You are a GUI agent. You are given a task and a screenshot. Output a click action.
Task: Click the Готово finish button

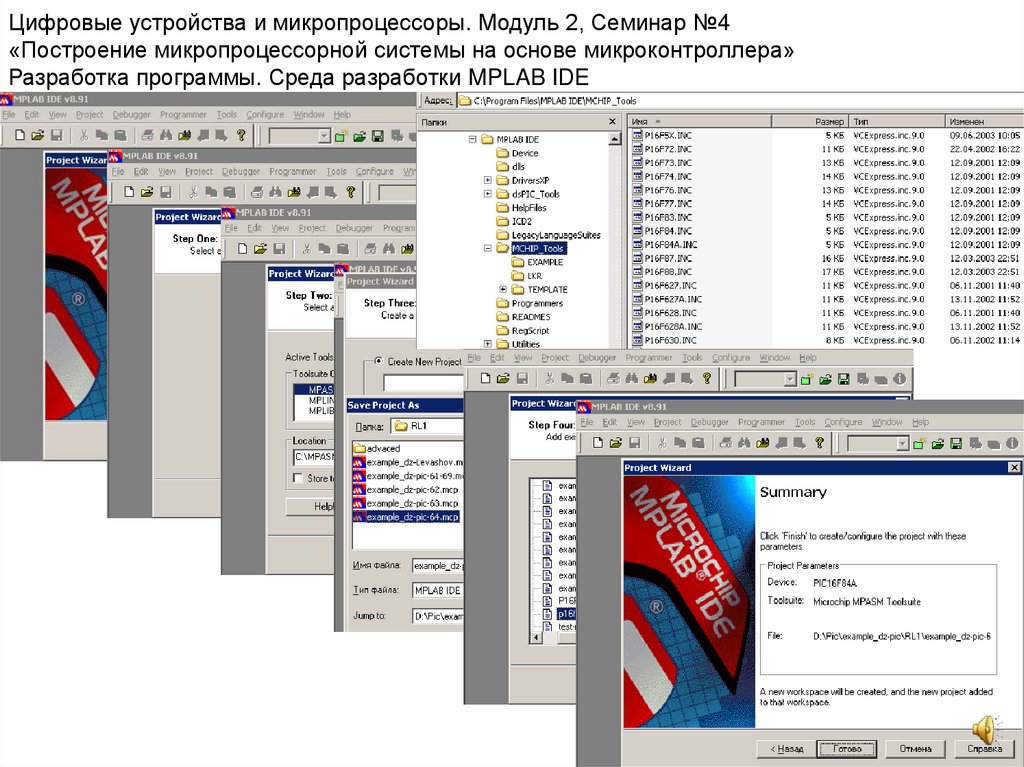[x=847, y=749]
